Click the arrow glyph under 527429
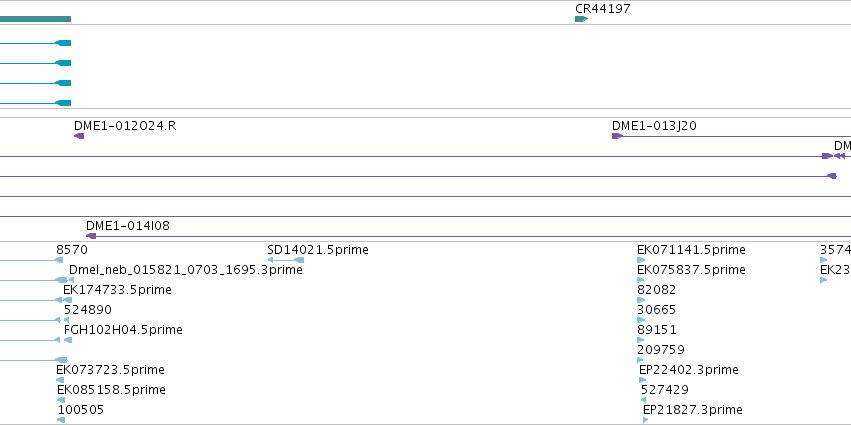Viewport: 851px width, 425px height. (644, 400)
